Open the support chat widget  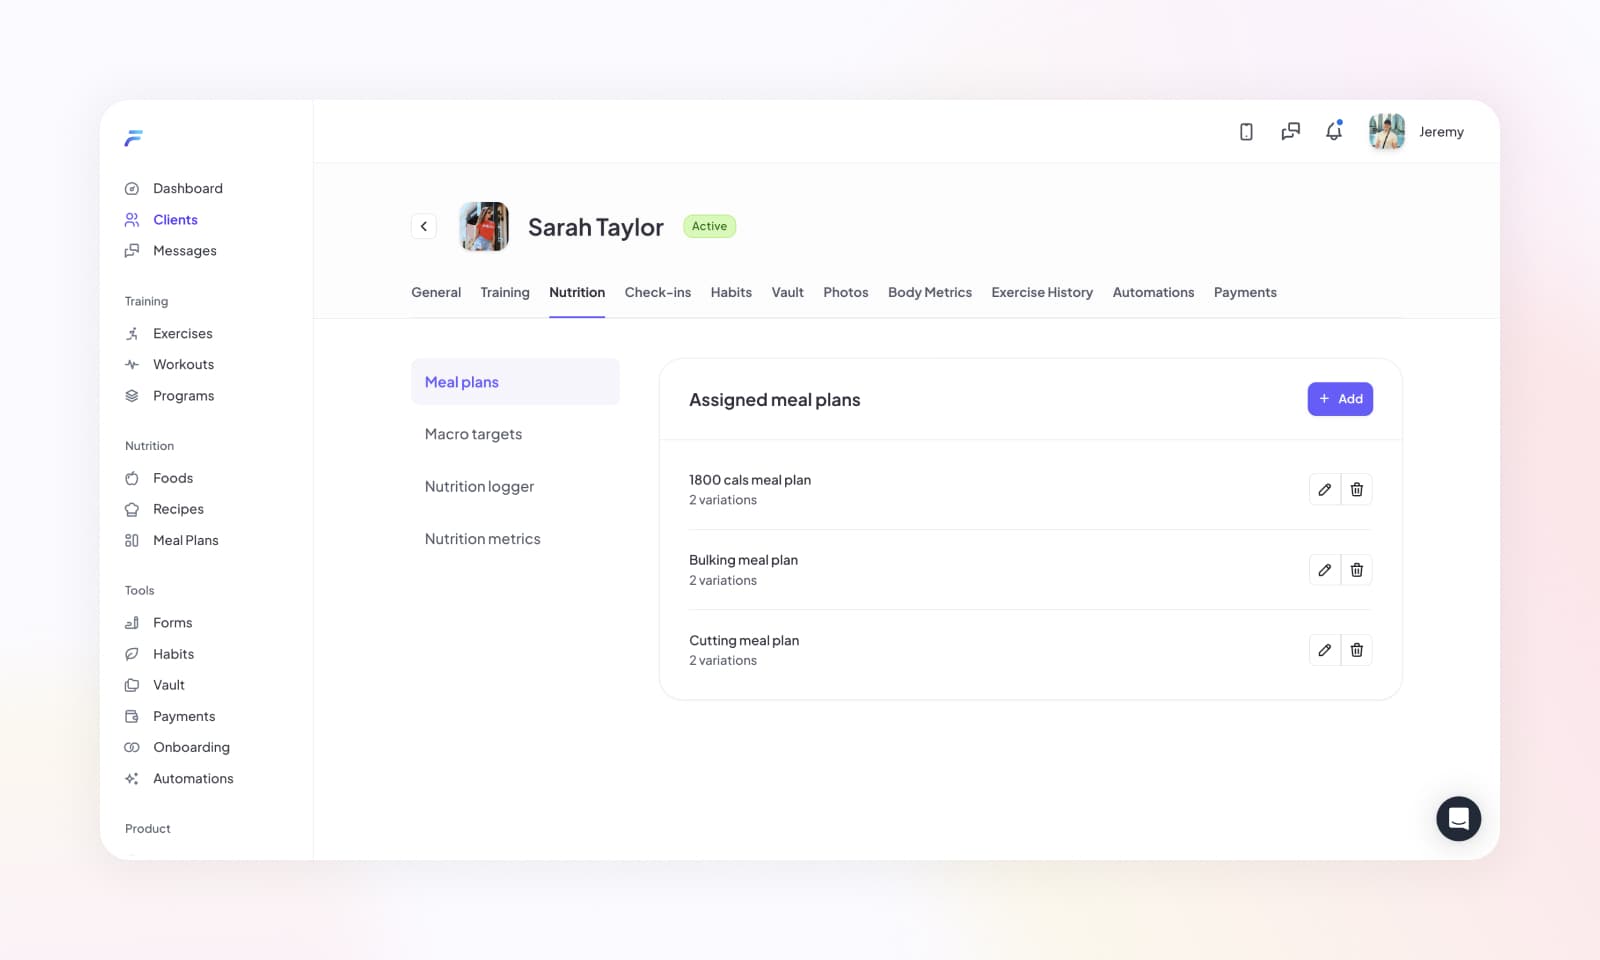(1458, 819)
